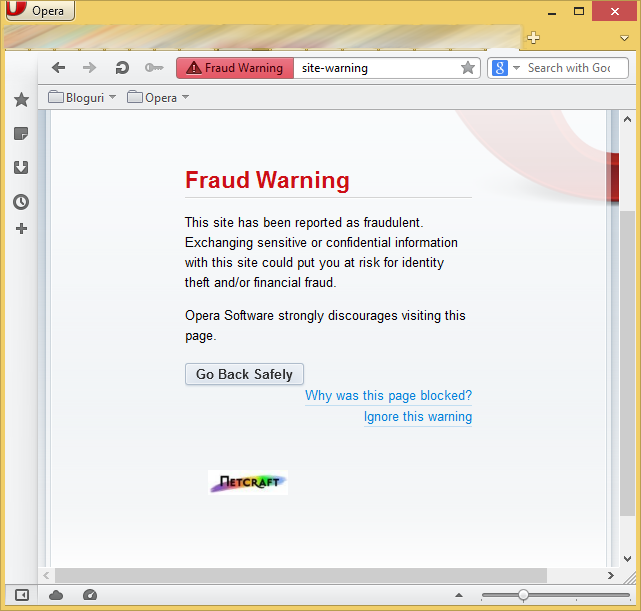Open the History sidebar panel clock
The image size is (641, 611).
tap(21, 202)
